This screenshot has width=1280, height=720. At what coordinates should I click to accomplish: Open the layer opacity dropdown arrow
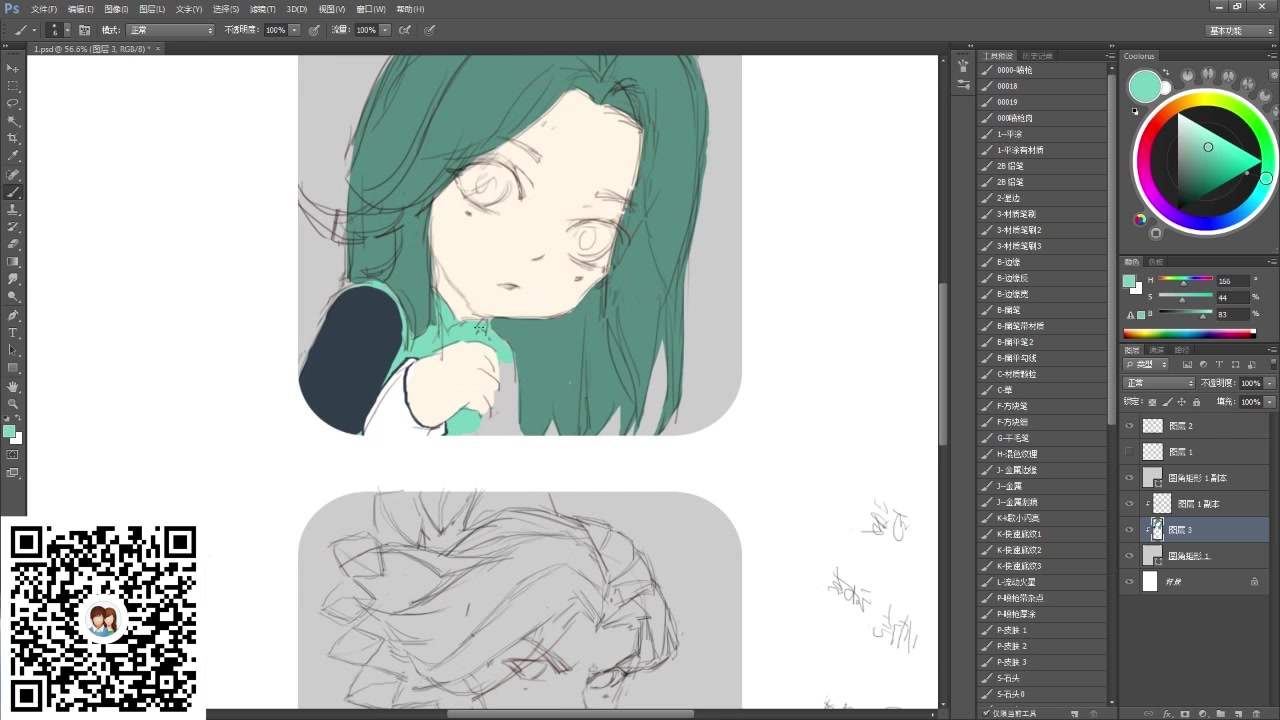click(1270, 383)
